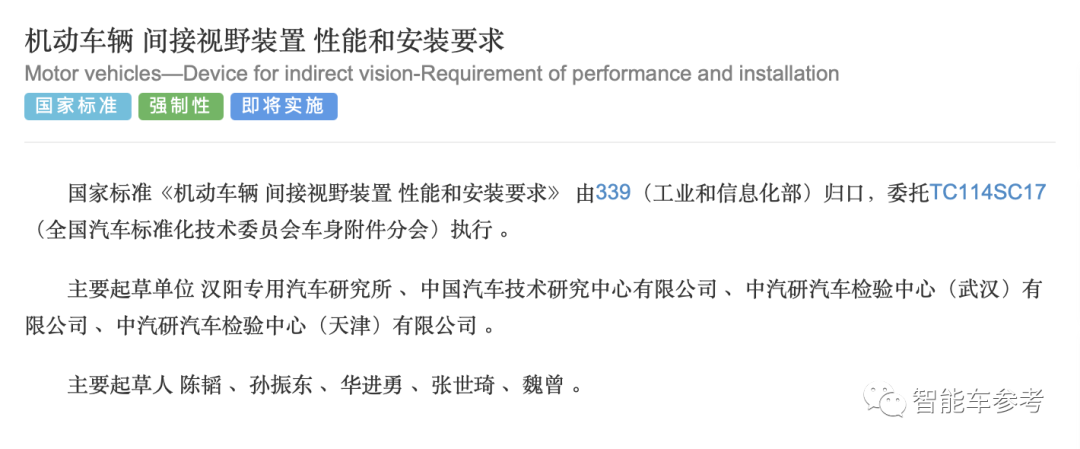Open the TC114SC17 committee link
This screenshot has height=449, width=1080.
pos(988,192)
